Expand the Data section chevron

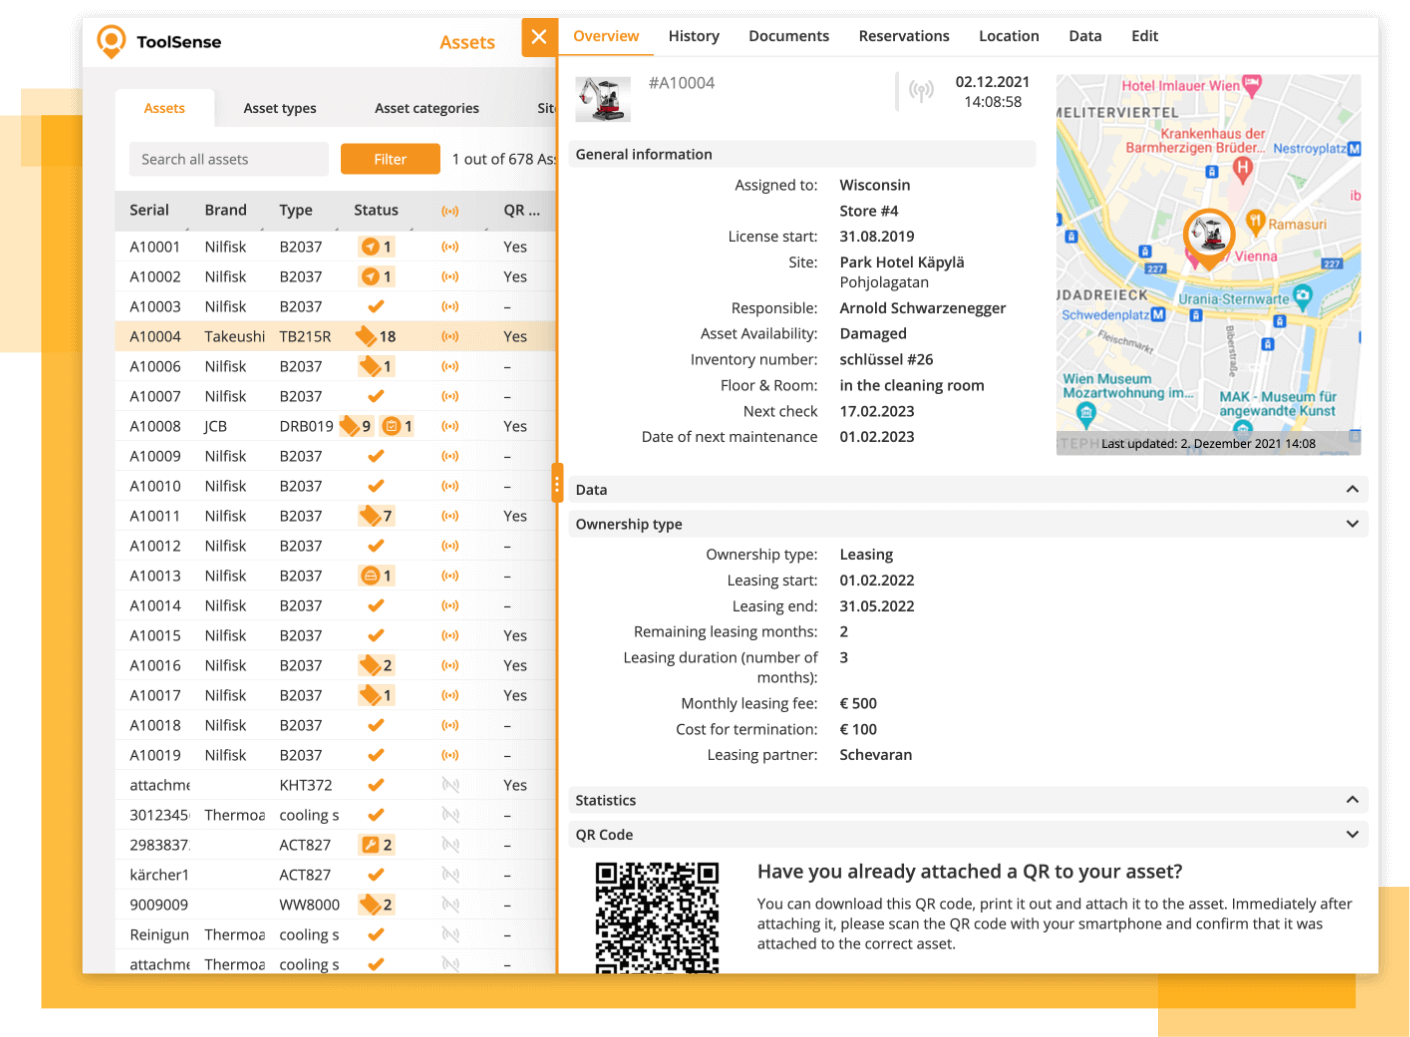point(1352,490)
